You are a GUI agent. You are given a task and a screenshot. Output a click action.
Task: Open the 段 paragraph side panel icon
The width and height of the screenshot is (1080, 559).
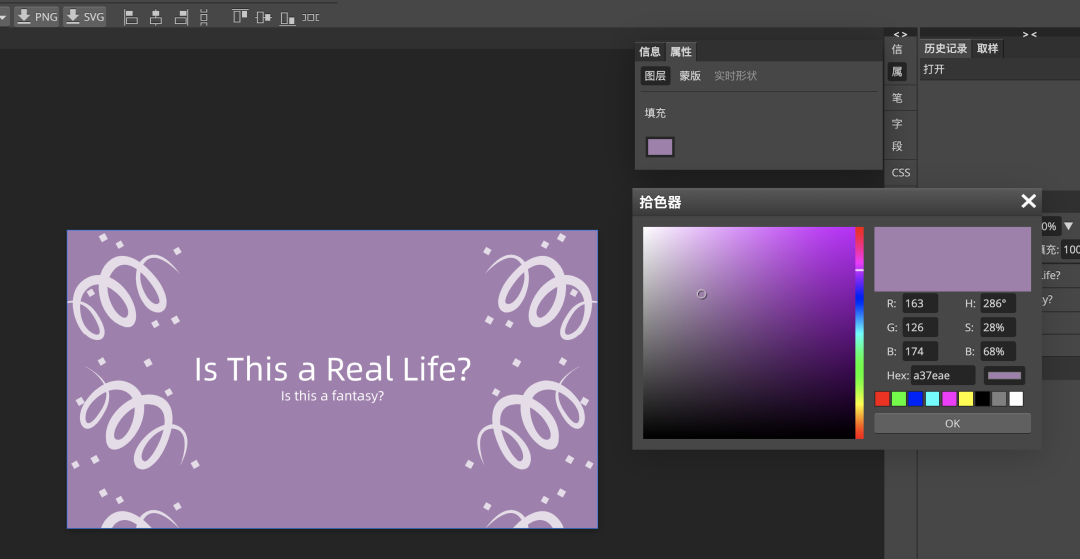pyautogui.click(x=897, y=147)
